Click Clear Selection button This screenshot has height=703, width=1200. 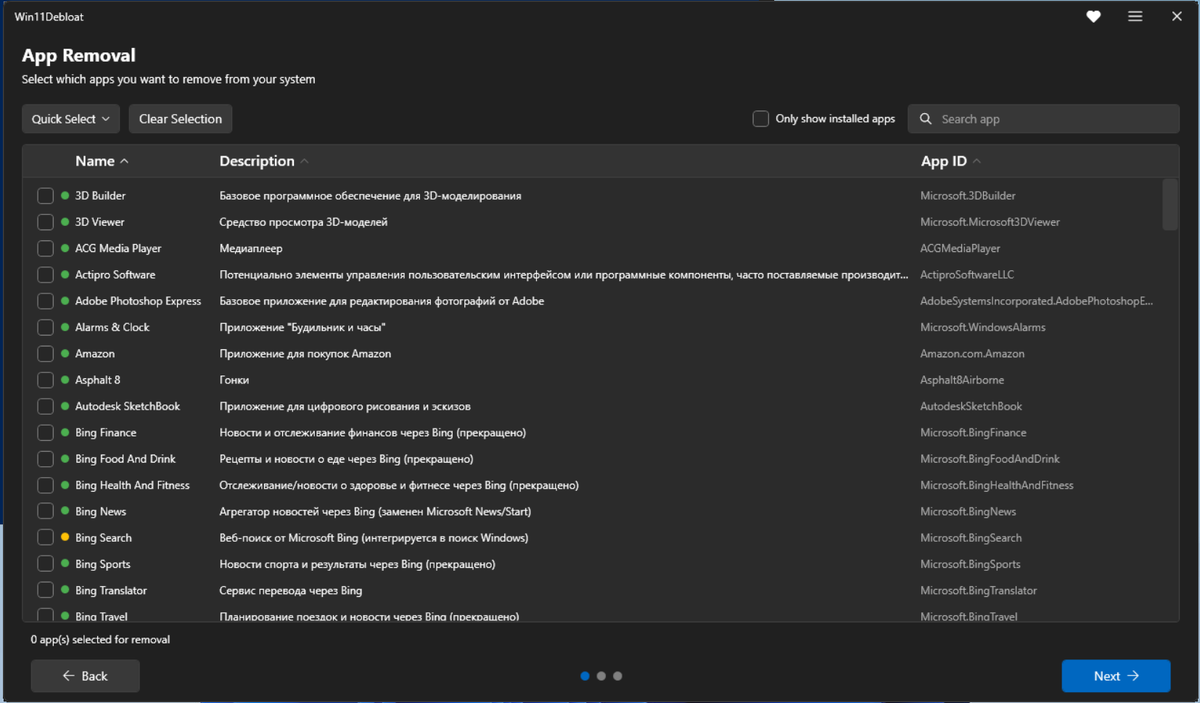coord(181,119)
